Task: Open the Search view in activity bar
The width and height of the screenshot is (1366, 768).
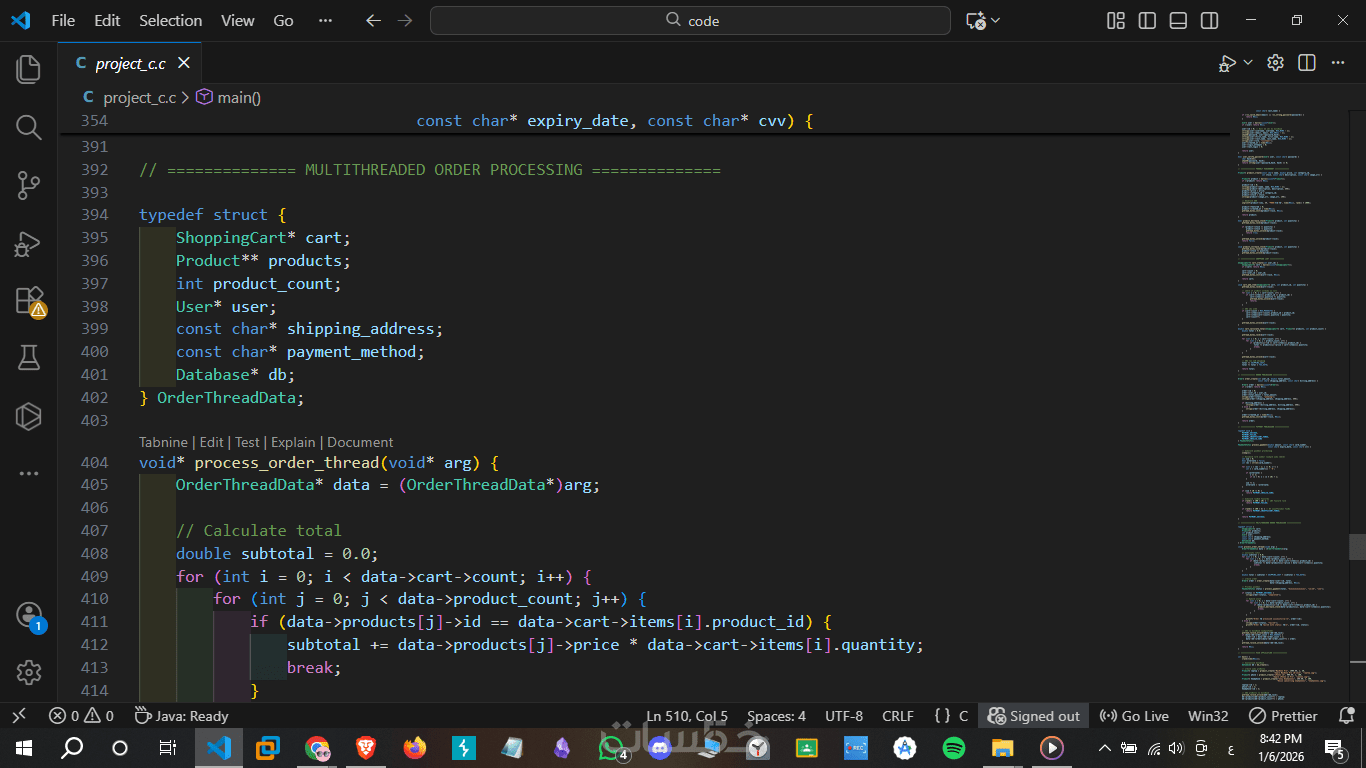Action: (29, 127)
